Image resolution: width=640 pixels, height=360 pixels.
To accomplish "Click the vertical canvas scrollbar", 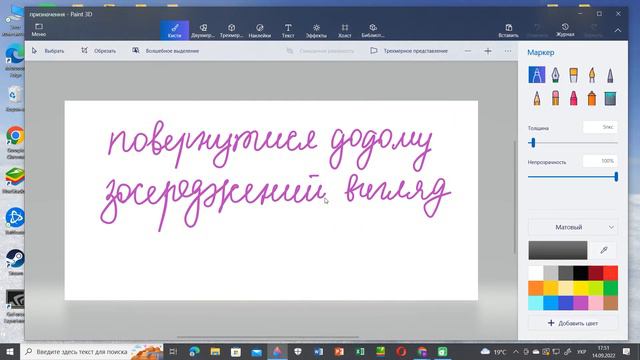I will pyautogui.click(x=515, y=197).
